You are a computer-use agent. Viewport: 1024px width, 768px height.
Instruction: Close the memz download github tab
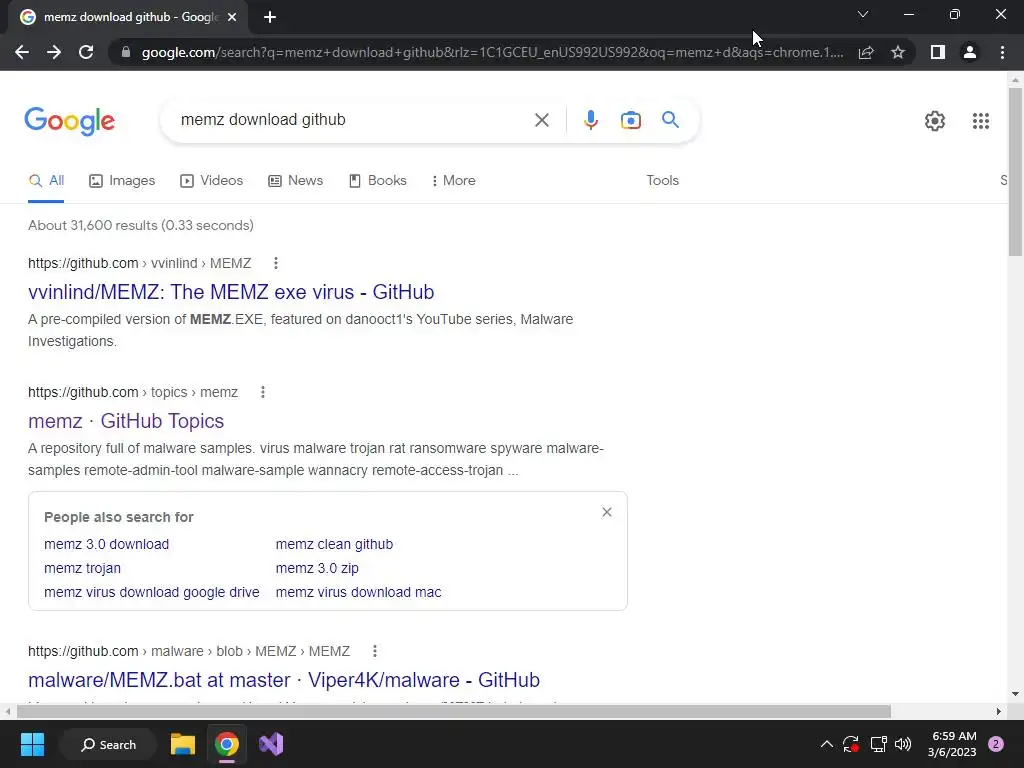click(x=232, y=17)
